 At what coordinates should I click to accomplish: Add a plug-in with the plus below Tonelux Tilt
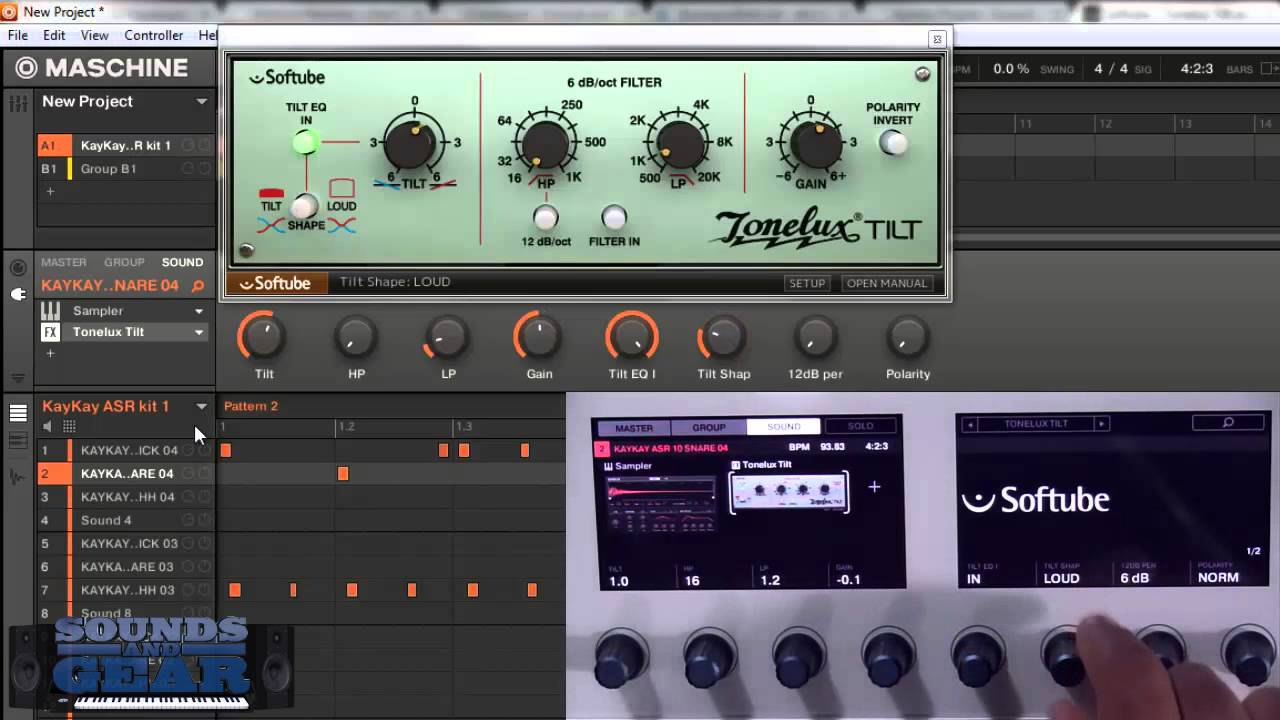coord(50,353)
